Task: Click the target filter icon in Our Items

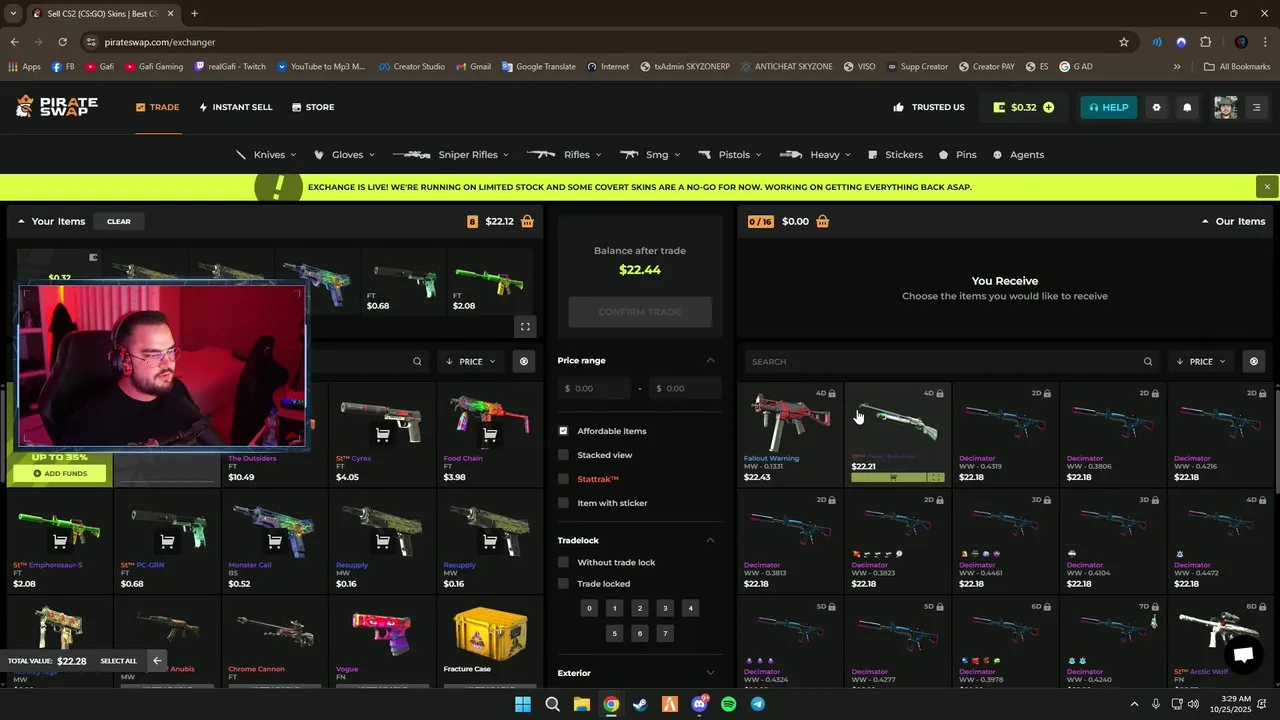Action: [1254, 361]
